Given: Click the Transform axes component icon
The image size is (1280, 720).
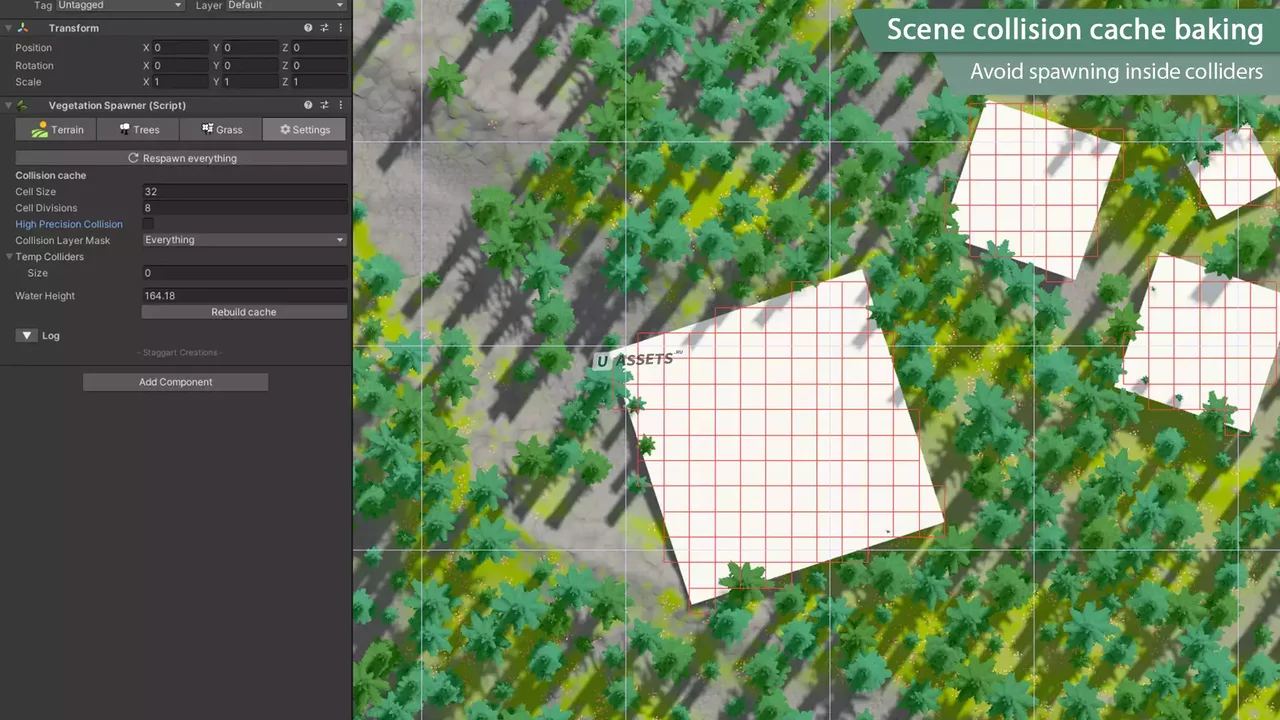Looking at the screenshot, I should (x=23, y=28).
